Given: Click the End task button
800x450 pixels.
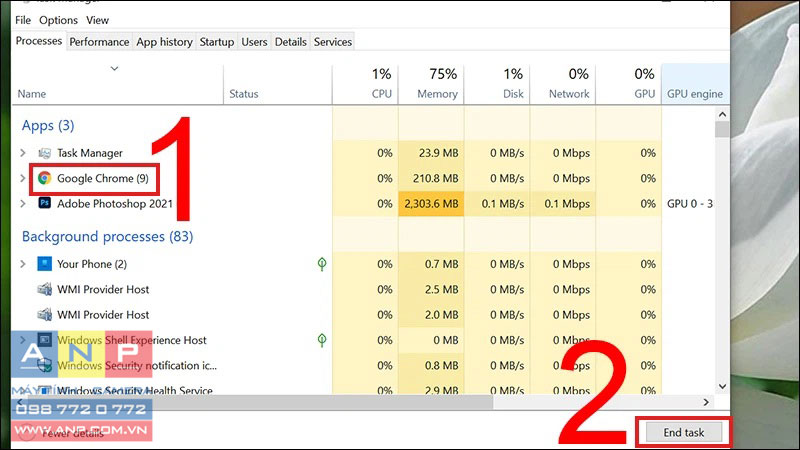Looking at the screenshot, I should 684,433.
